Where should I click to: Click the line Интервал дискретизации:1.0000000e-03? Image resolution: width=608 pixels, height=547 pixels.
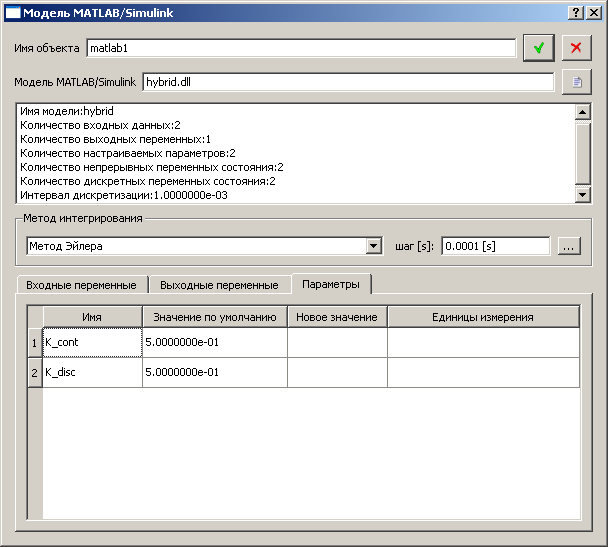pyautogui.click(x=124, y=195)
